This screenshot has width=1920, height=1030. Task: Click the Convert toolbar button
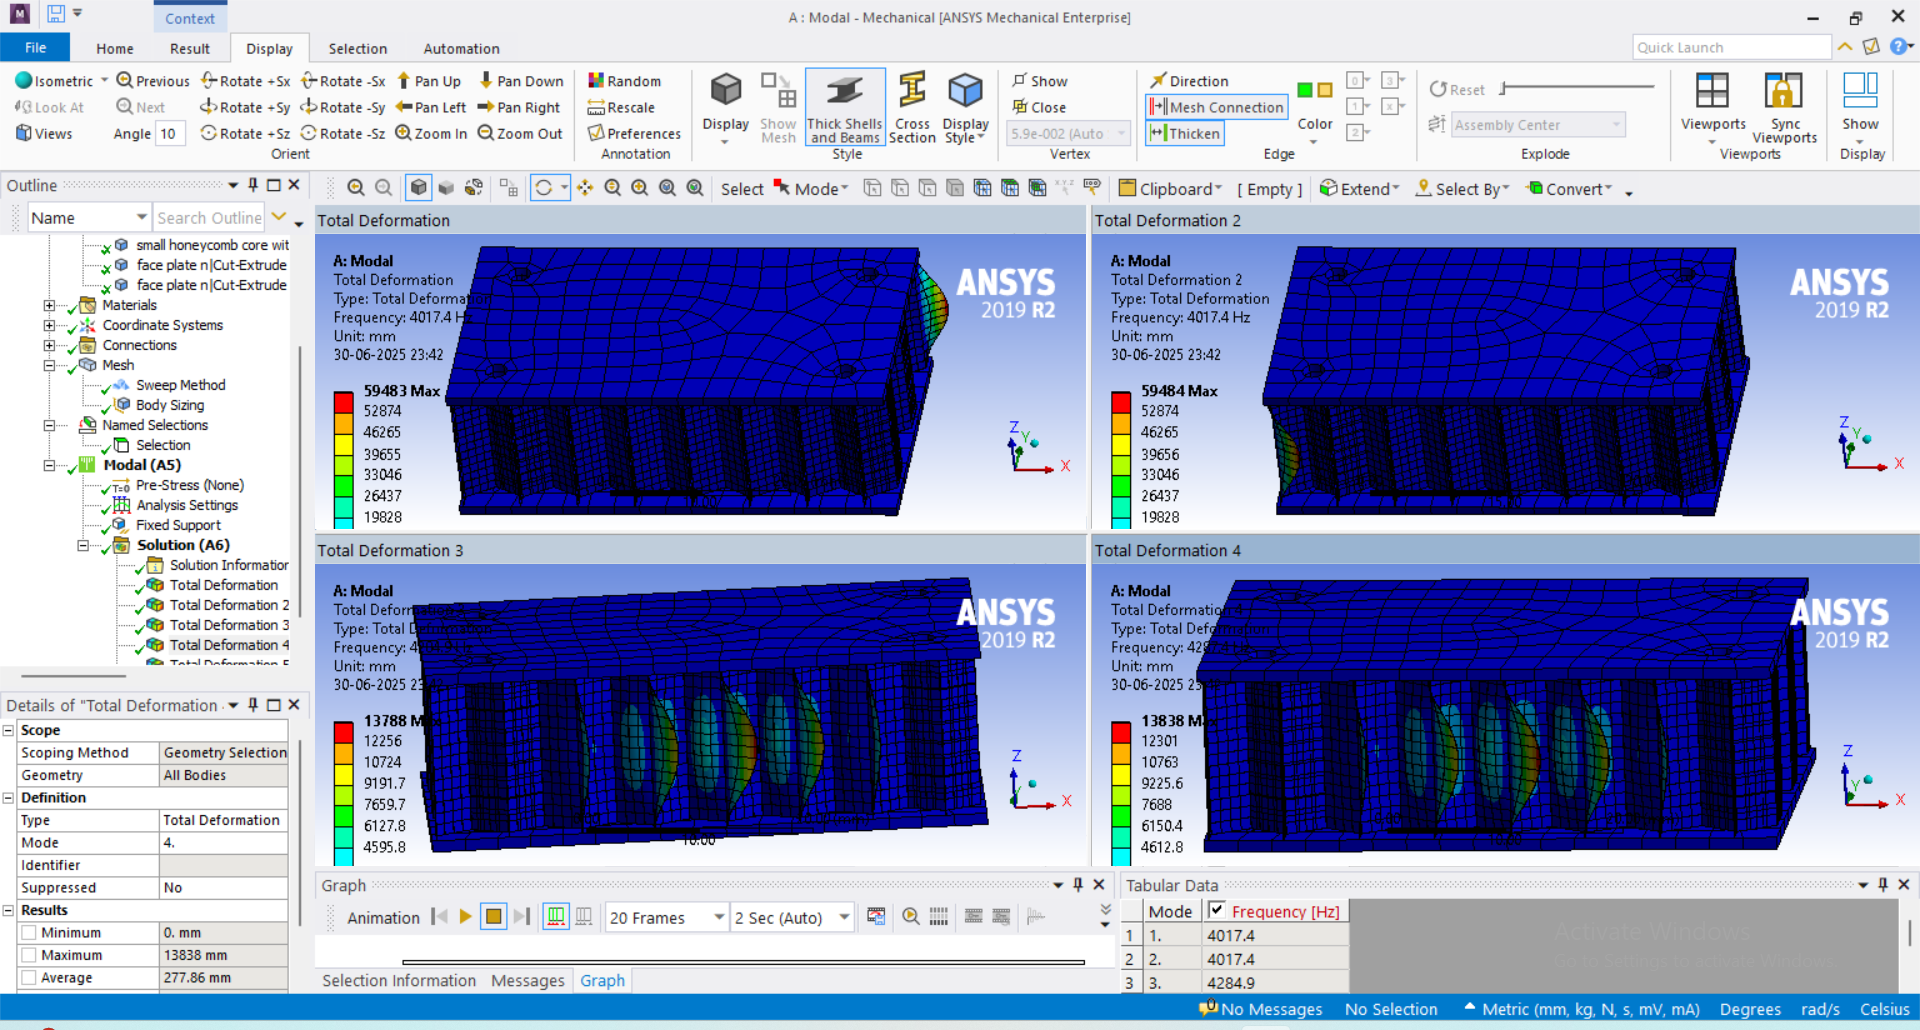(1569, 189)
